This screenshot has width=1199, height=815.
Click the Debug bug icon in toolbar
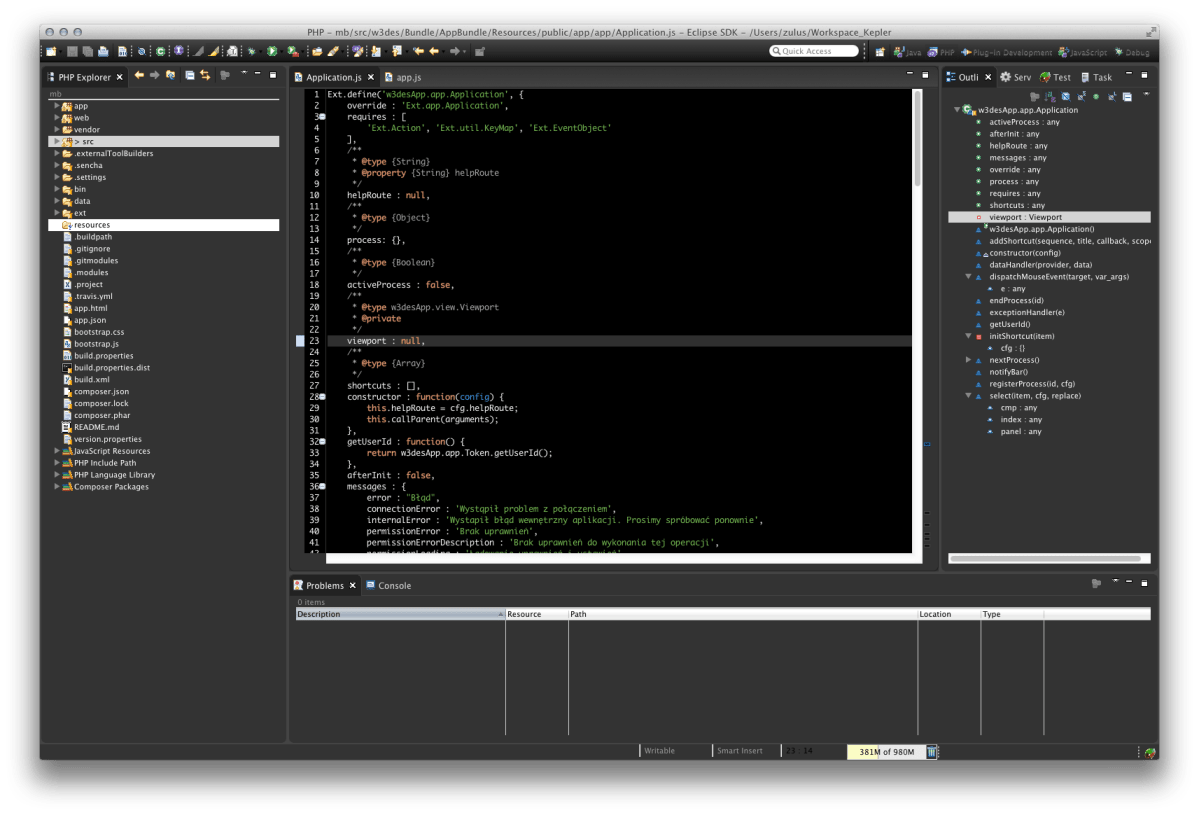tap(251, 51)
